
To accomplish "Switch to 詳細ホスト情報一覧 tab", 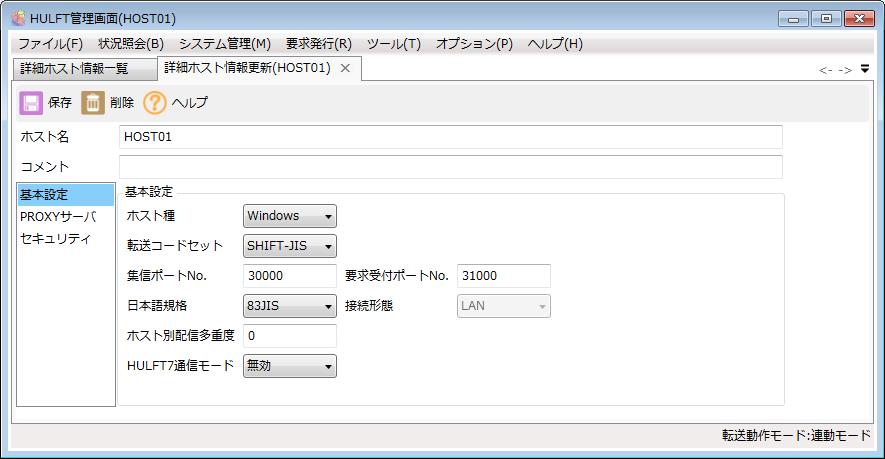I will click(85, 69).
